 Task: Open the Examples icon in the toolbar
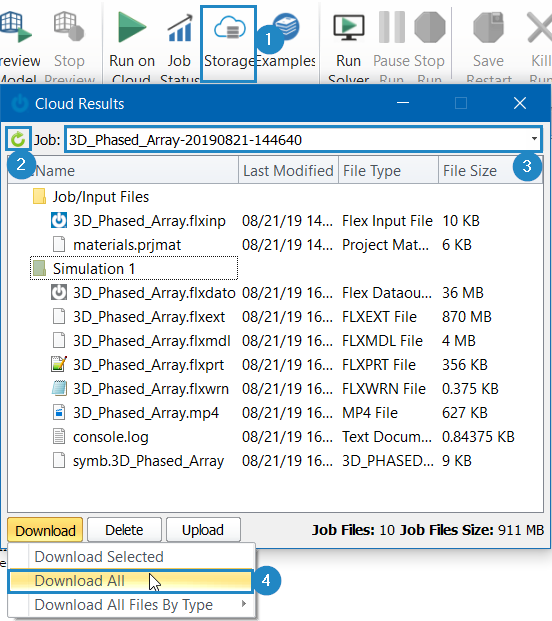pyautogui.click(x=287, y=27)
